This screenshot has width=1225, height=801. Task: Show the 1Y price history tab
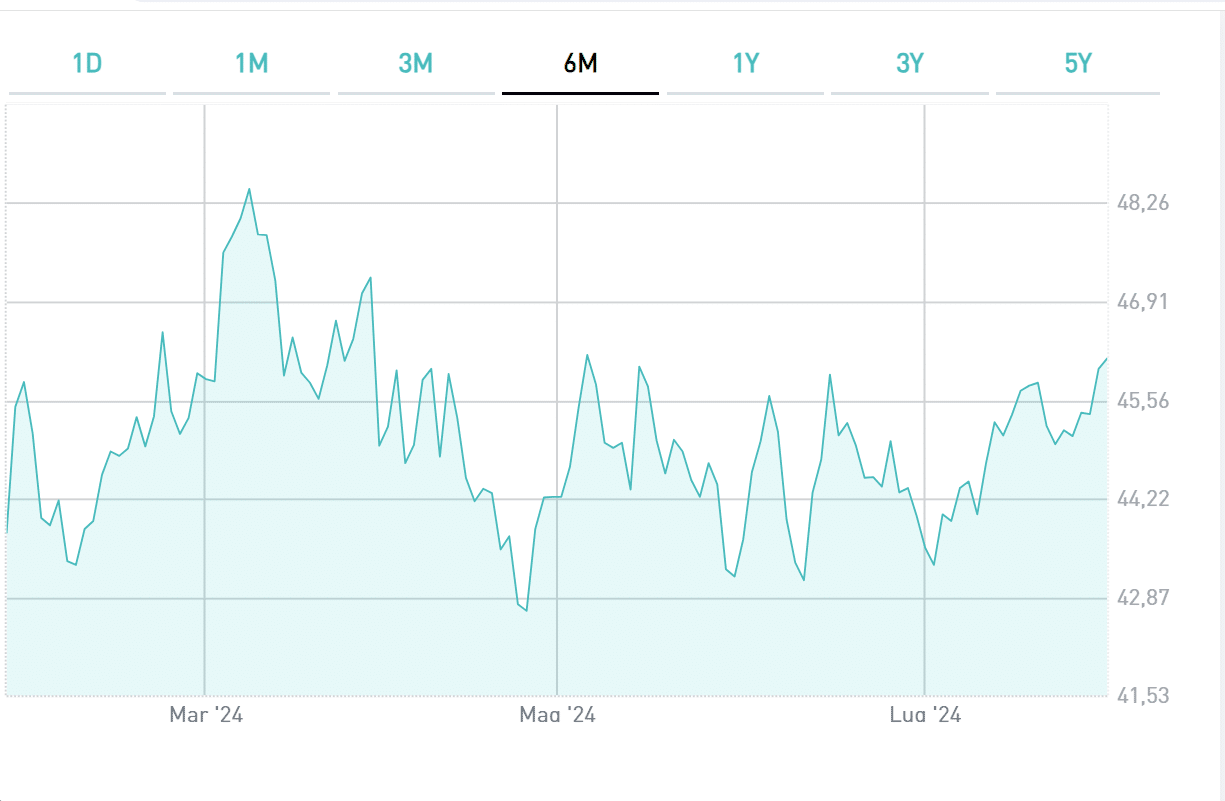(745, 64)
